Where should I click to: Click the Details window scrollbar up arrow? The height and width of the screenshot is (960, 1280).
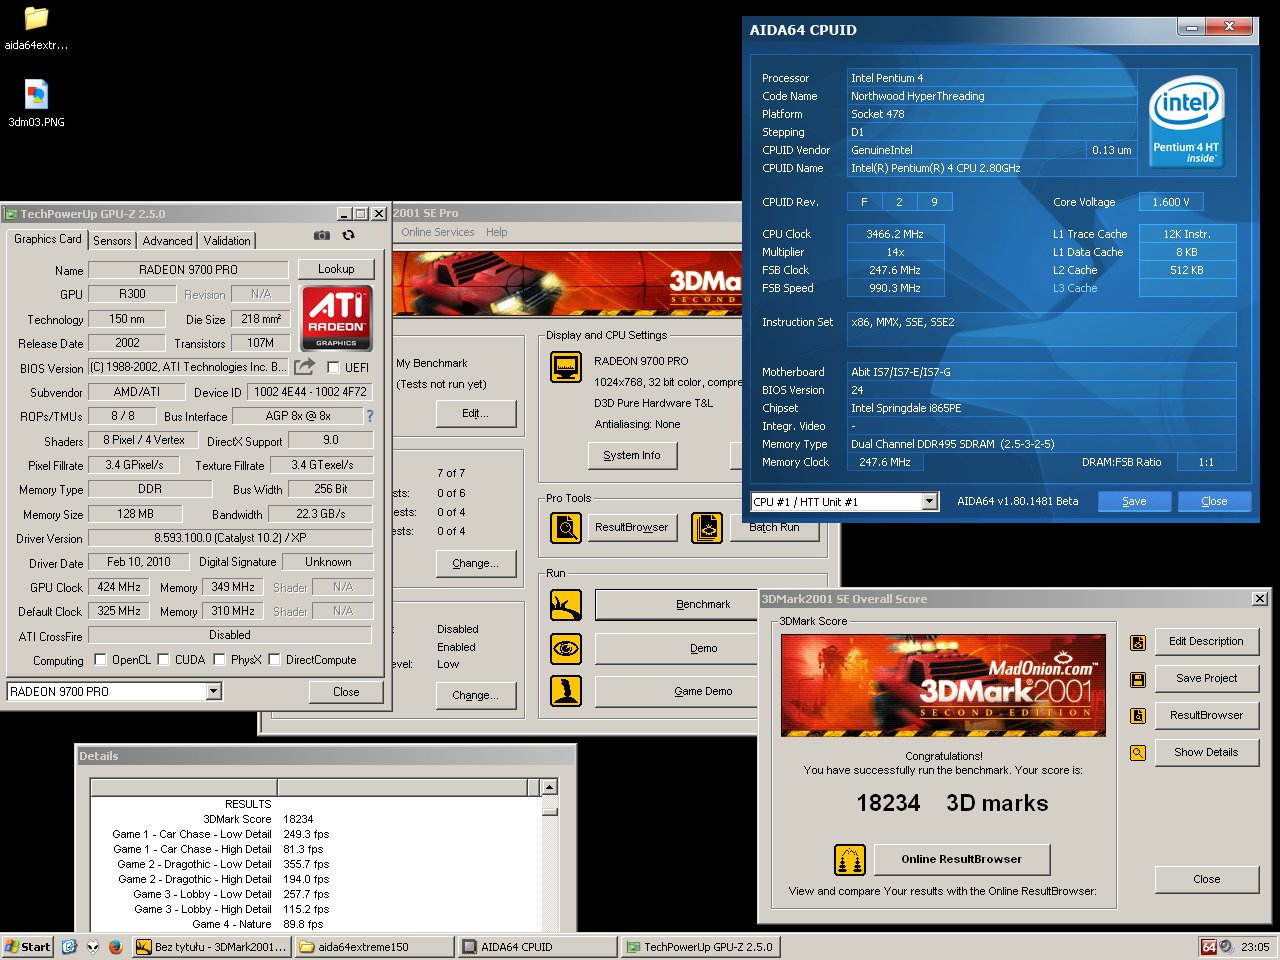[549, 788]
